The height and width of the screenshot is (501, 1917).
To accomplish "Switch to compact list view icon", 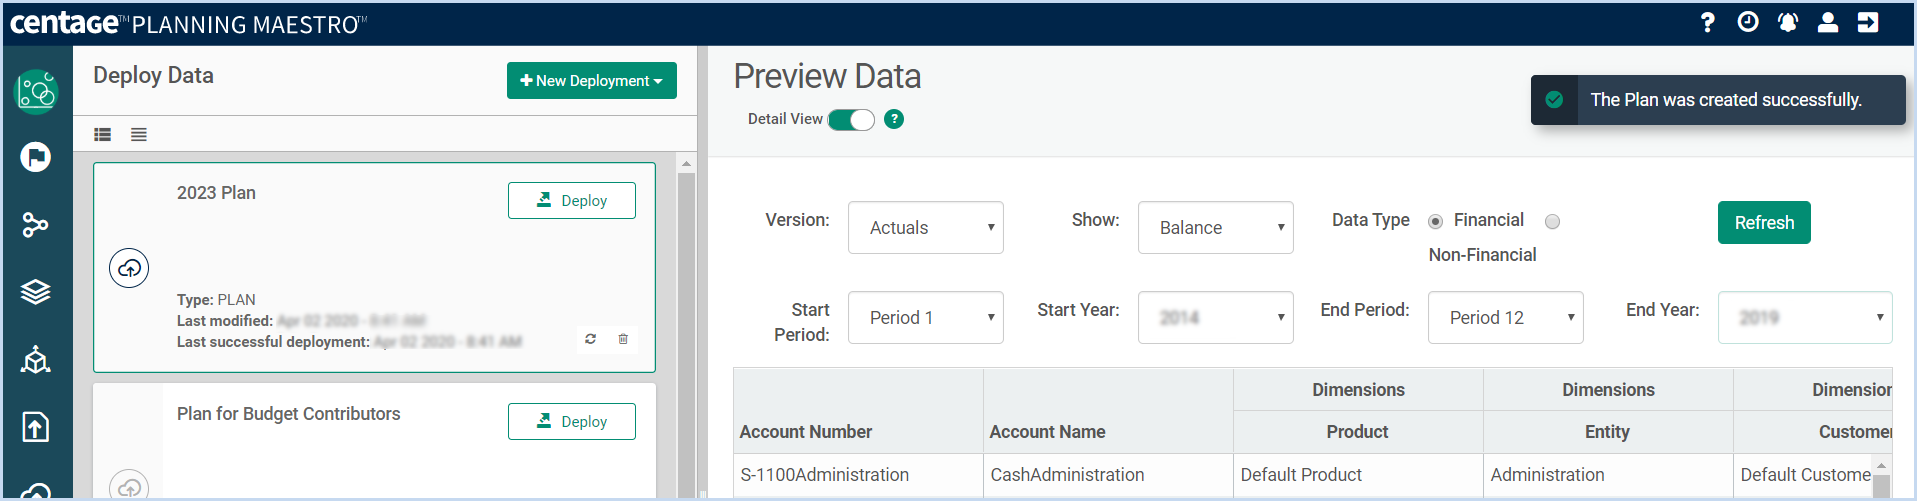I will tap(139, 134).
